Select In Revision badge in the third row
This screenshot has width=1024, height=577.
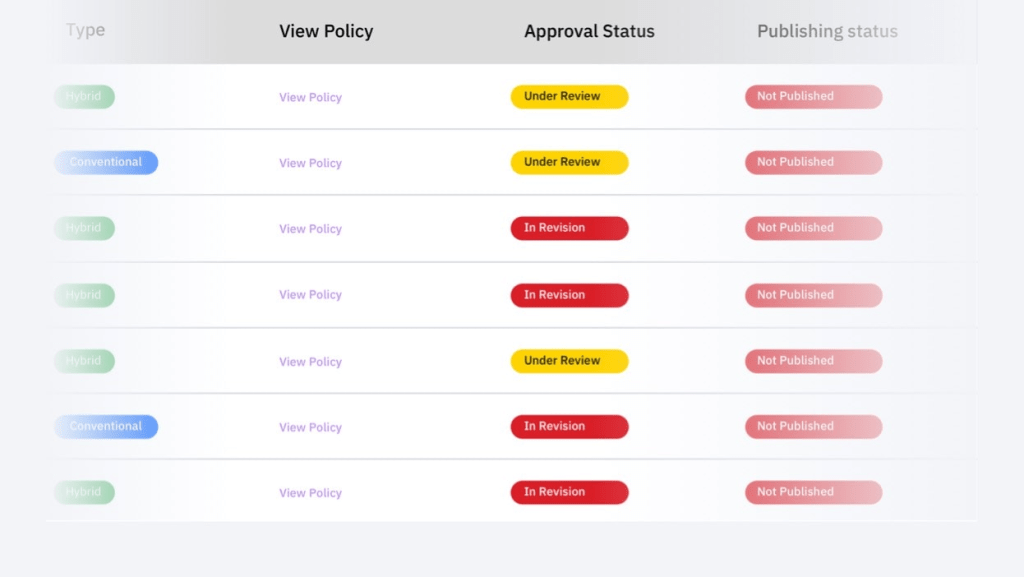569,228
